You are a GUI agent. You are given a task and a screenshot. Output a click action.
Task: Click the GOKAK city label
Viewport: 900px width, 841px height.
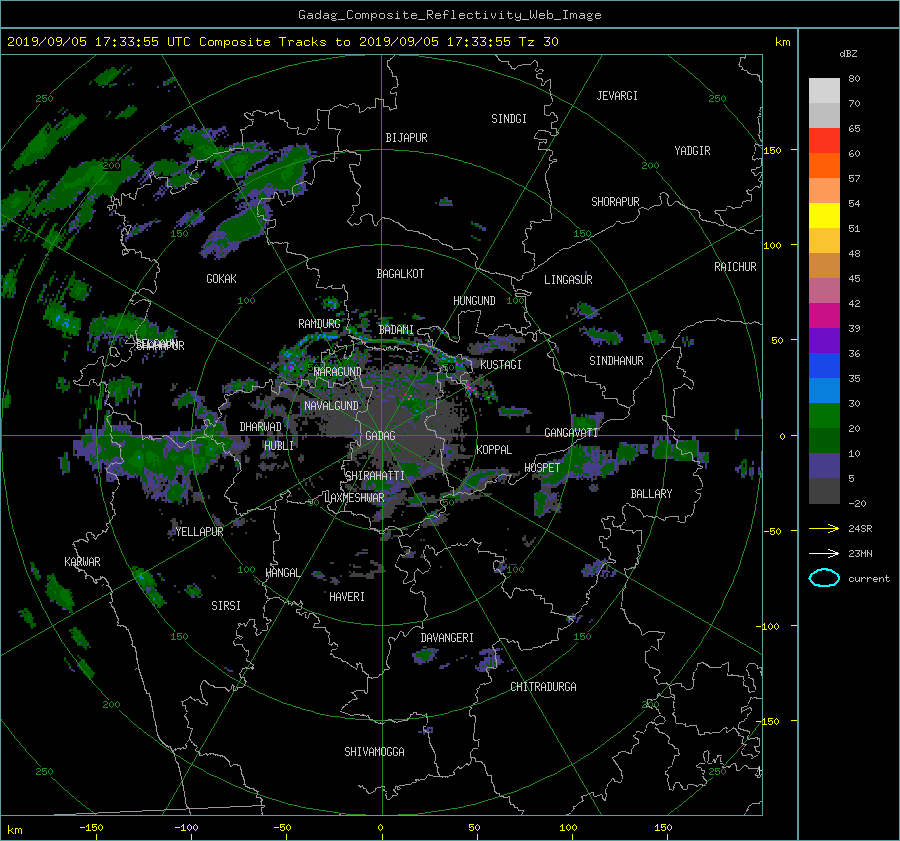tap(221, 279)
